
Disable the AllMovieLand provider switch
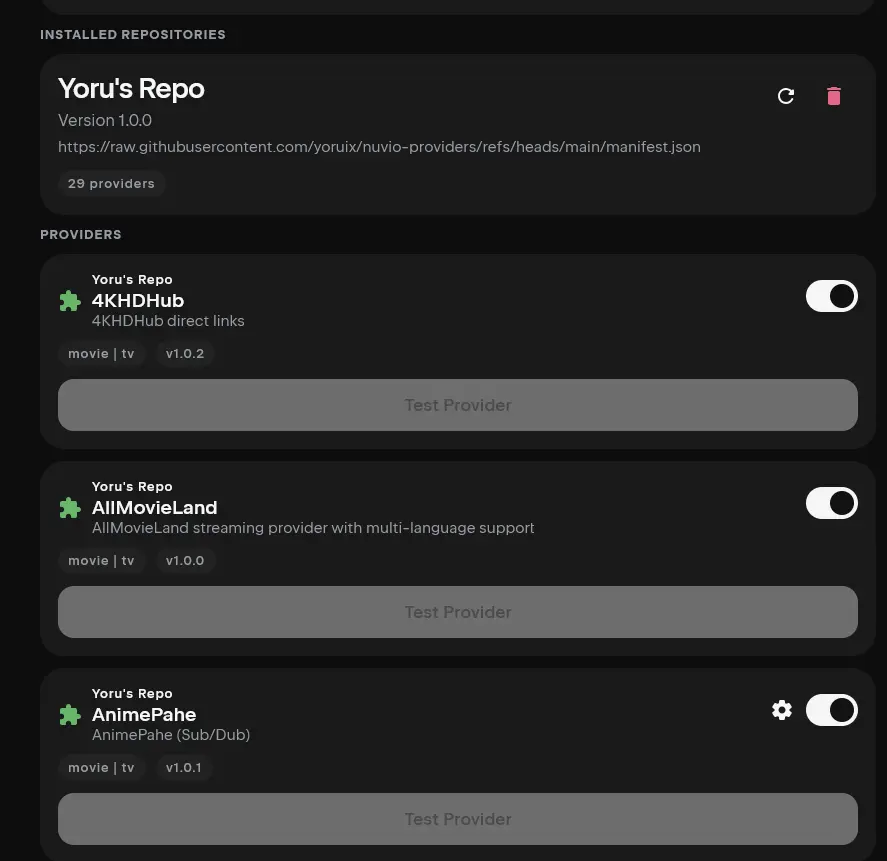(832, 503)
